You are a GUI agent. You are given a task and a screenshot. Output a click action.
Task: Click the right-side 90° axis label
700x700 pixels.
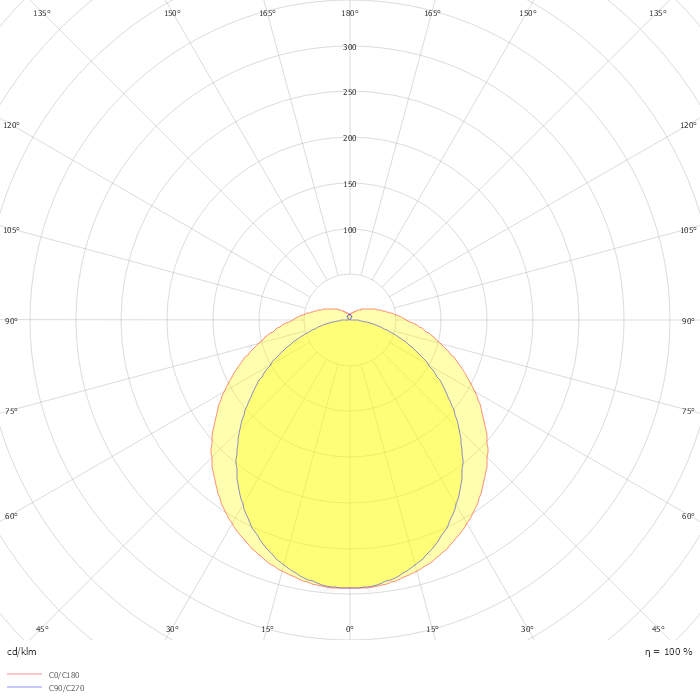coord(688,321)
